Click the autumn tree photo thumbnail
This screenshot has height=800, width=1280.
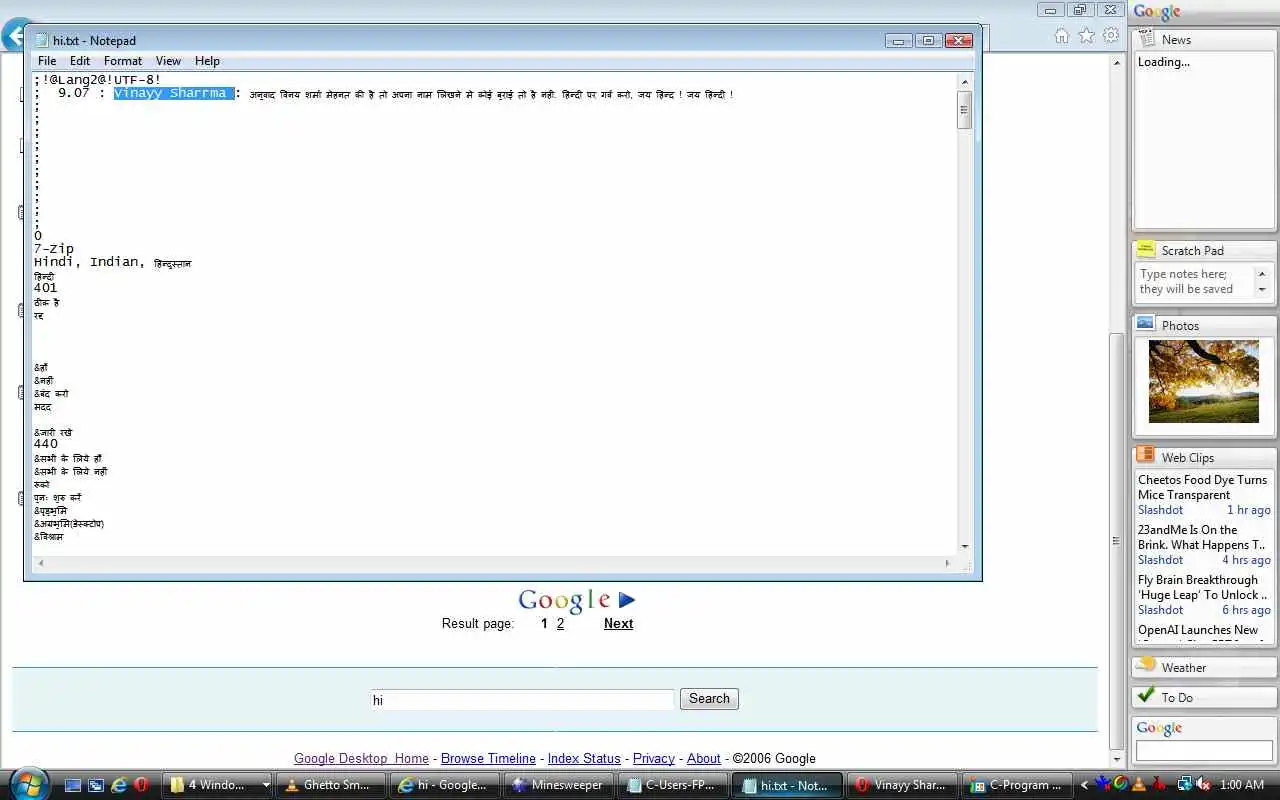coord(1204,381)
